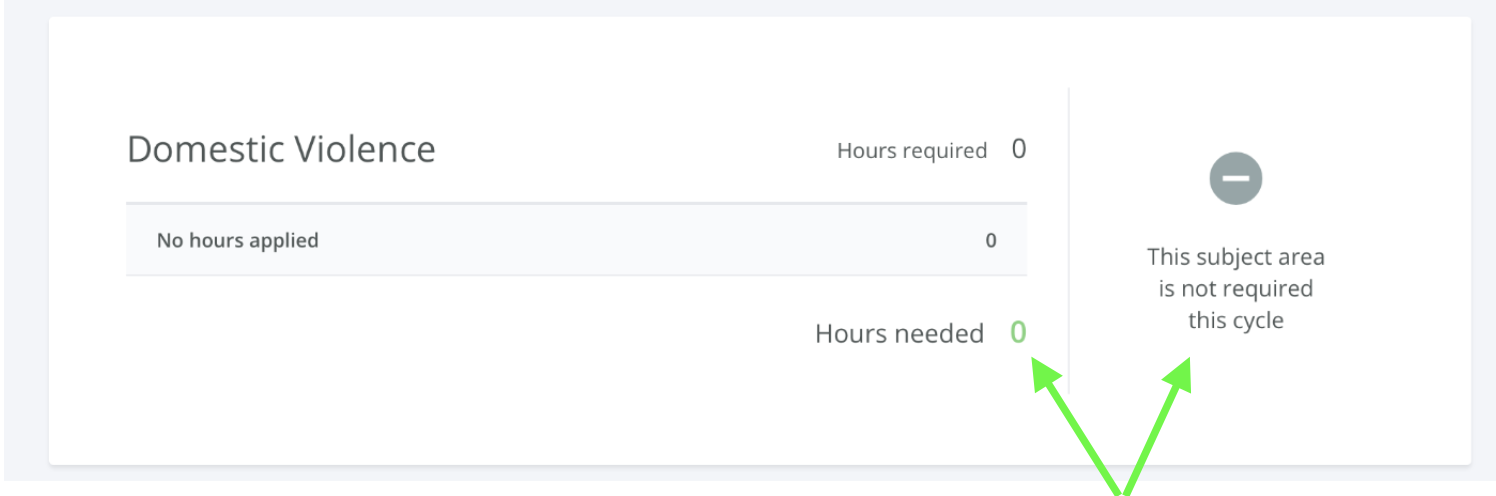Image resolution: width=1496 pixels, height=496 pixels.
Task: Click the Hours needed label
Action: click(899, 333)
